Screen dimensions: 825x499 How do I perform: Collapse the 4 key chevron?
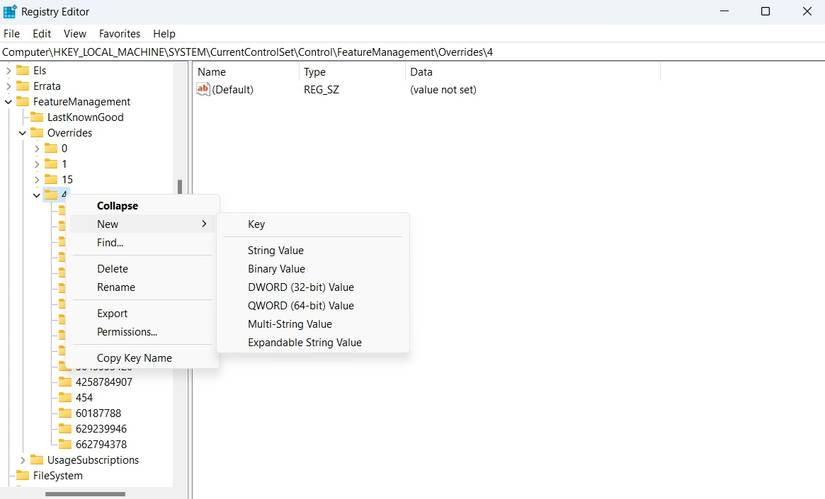click(37, 195)
